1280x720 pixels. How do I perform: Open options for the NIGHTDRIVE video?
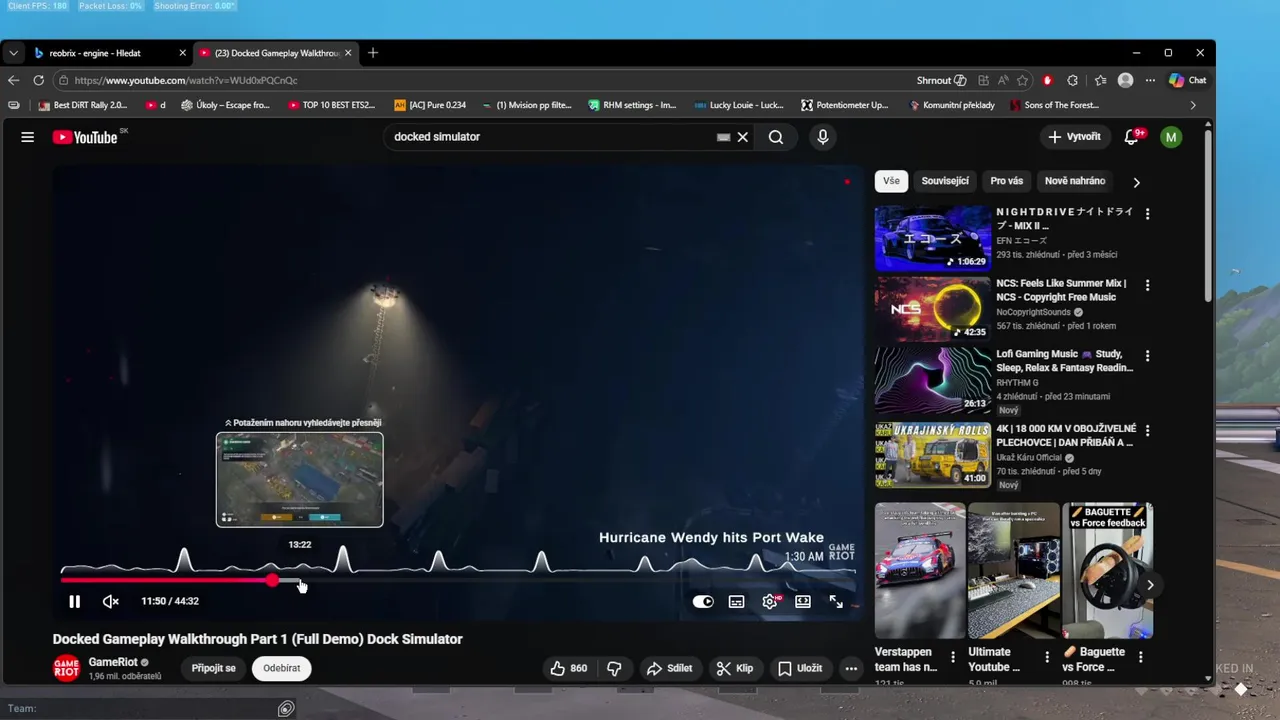click(x=1147, y=214)
